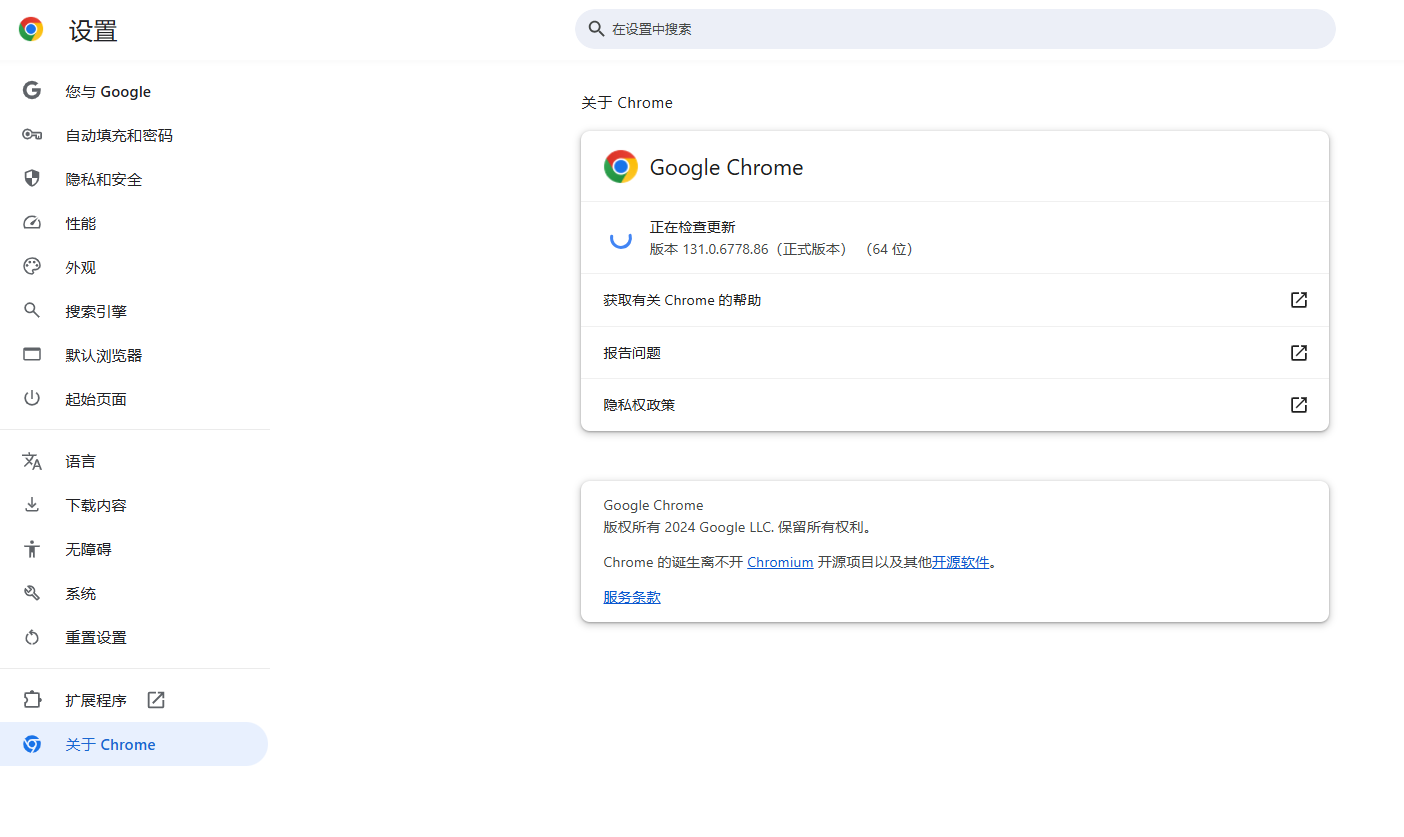1404x837 pixels.
Task: Open the 开源软件 link
Action: [x=961, y=562]
